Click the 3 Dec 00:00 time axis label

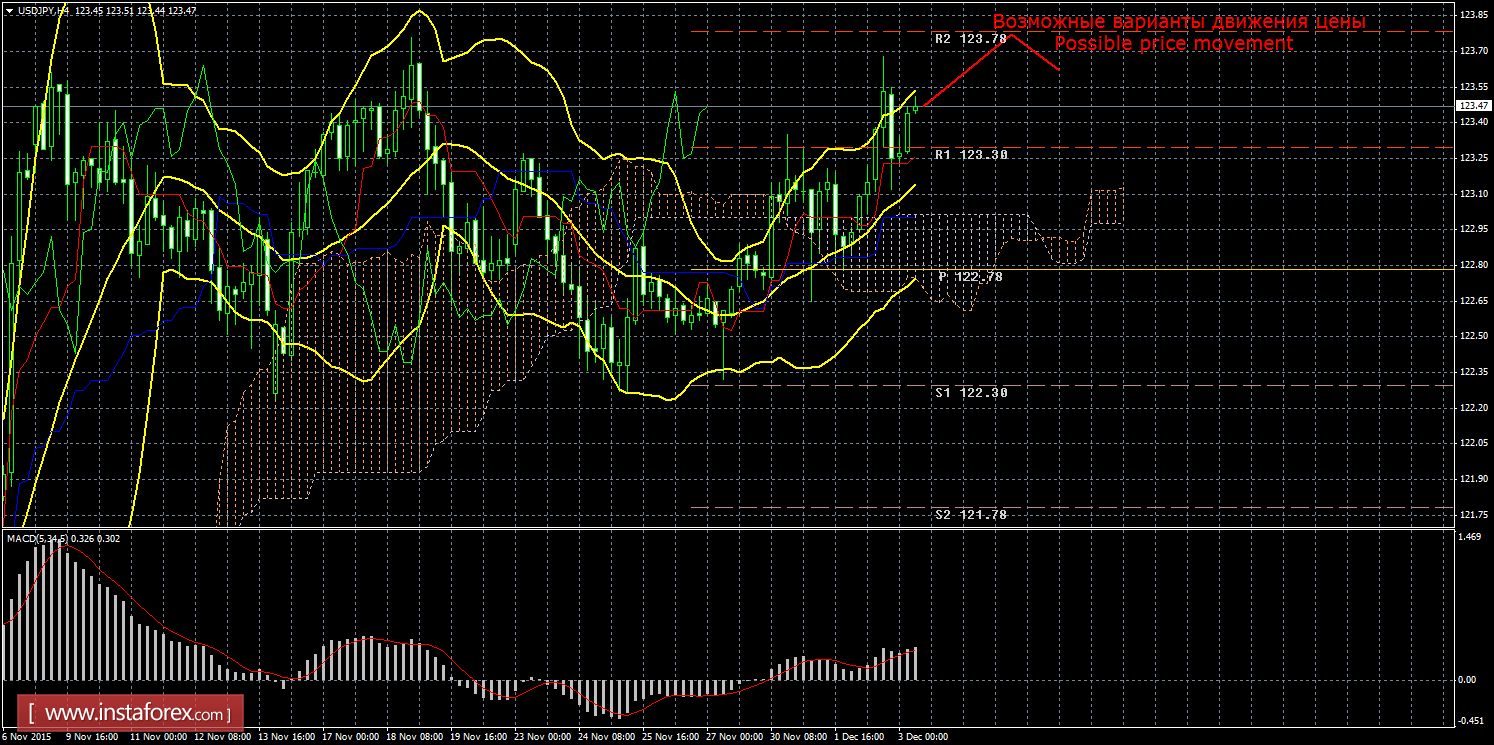(922, 737)
